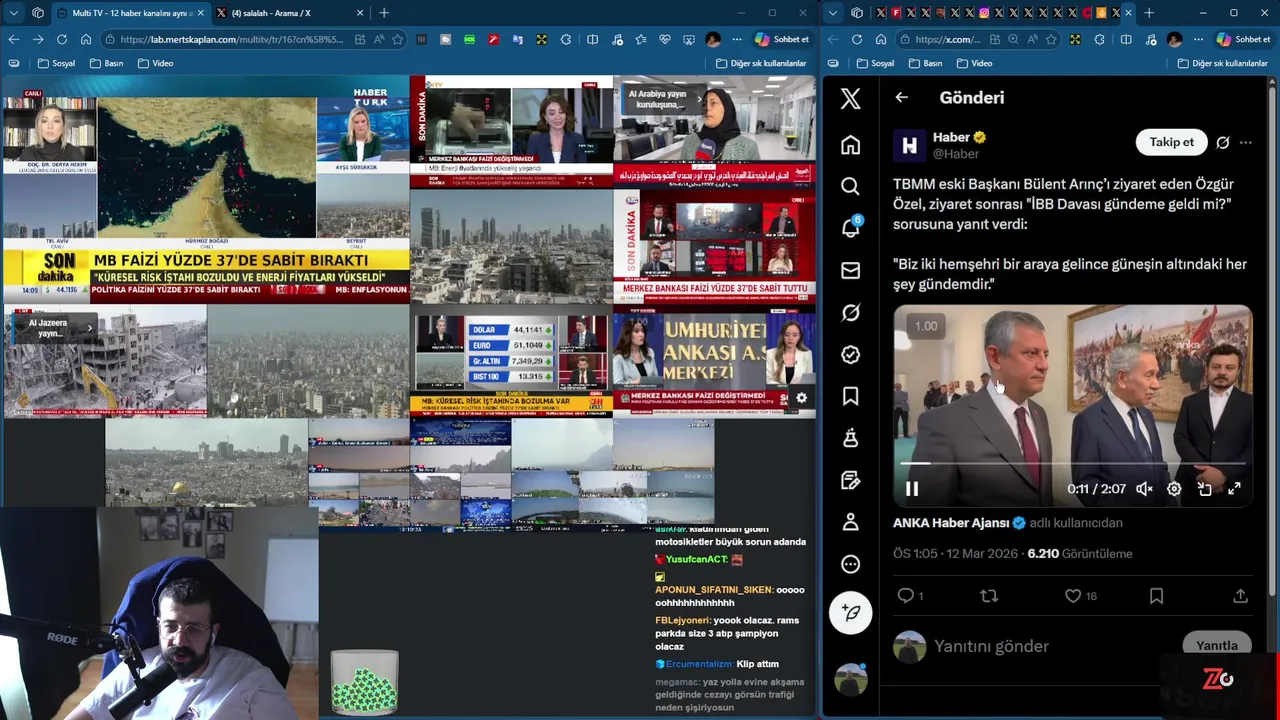Unmute the video sound
This screenshot has width=1280, height=720.
(x=1144, y=489)
